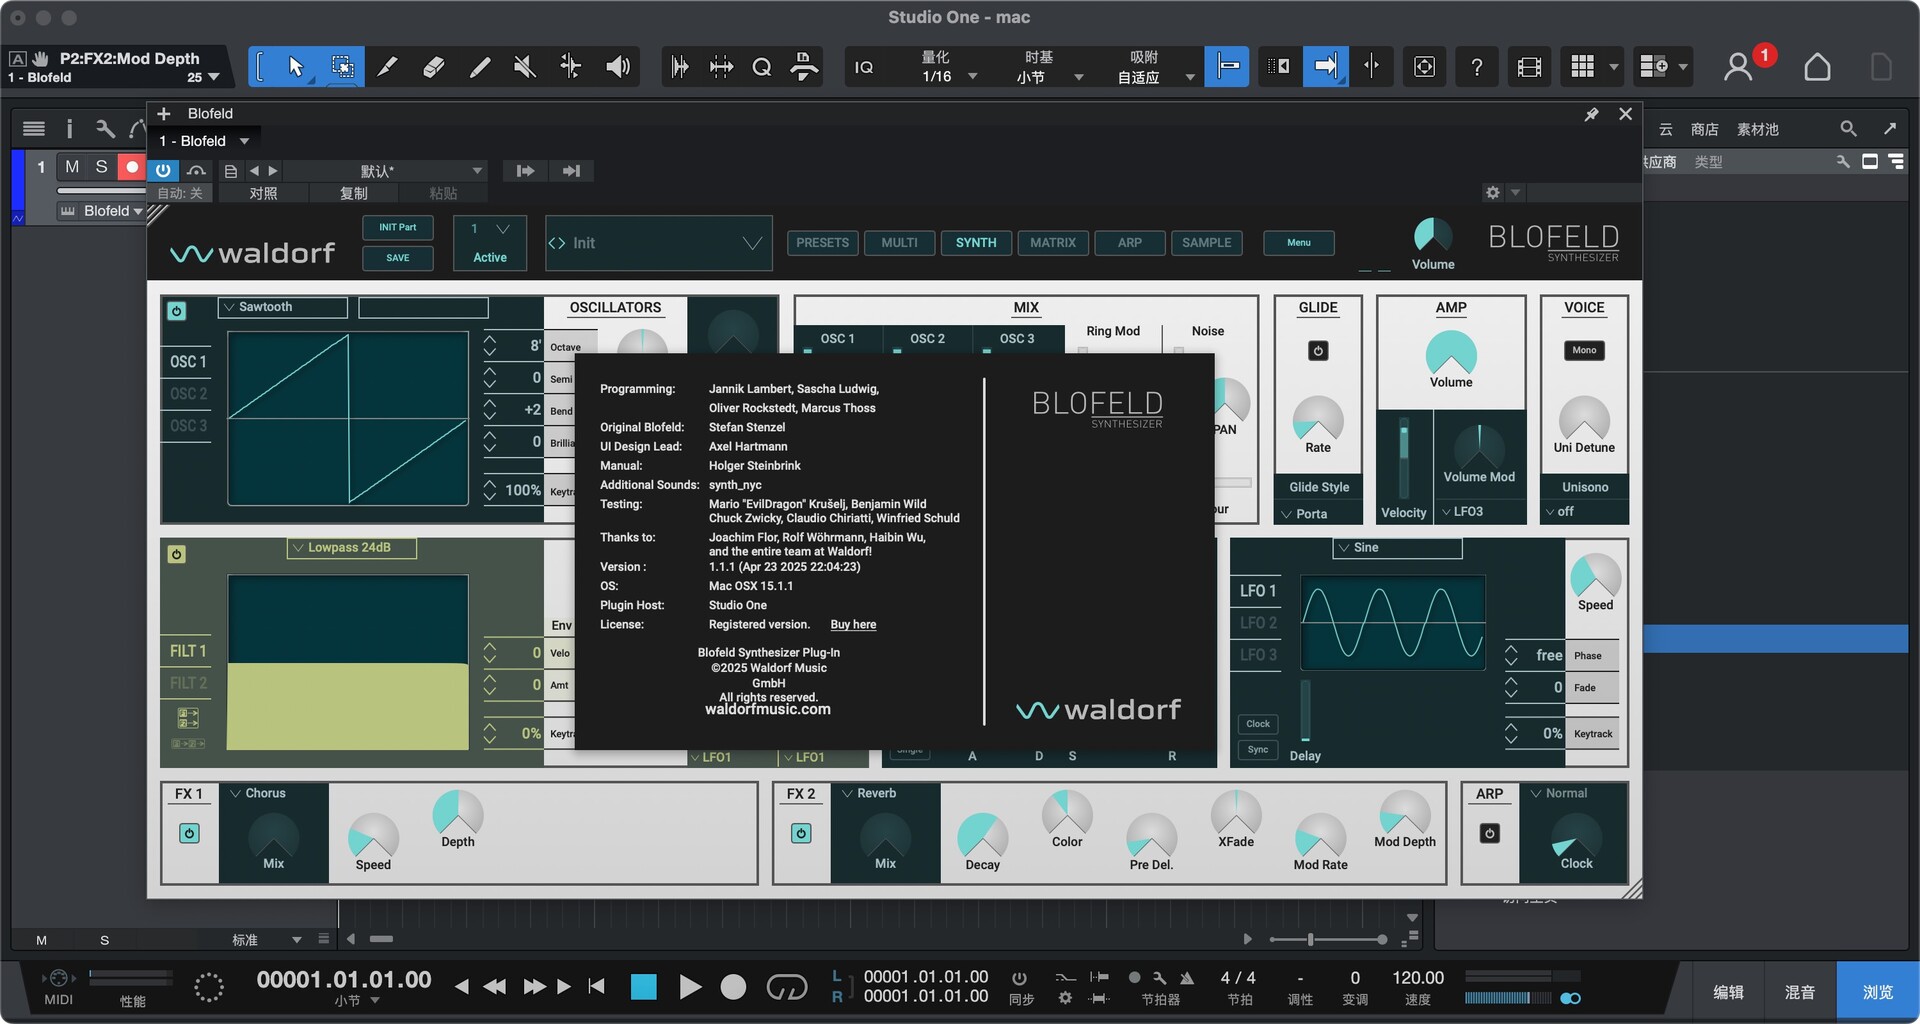1920x1024 pixels.
Task: Open the track list lines icon
Action: (x=34, y=128)
